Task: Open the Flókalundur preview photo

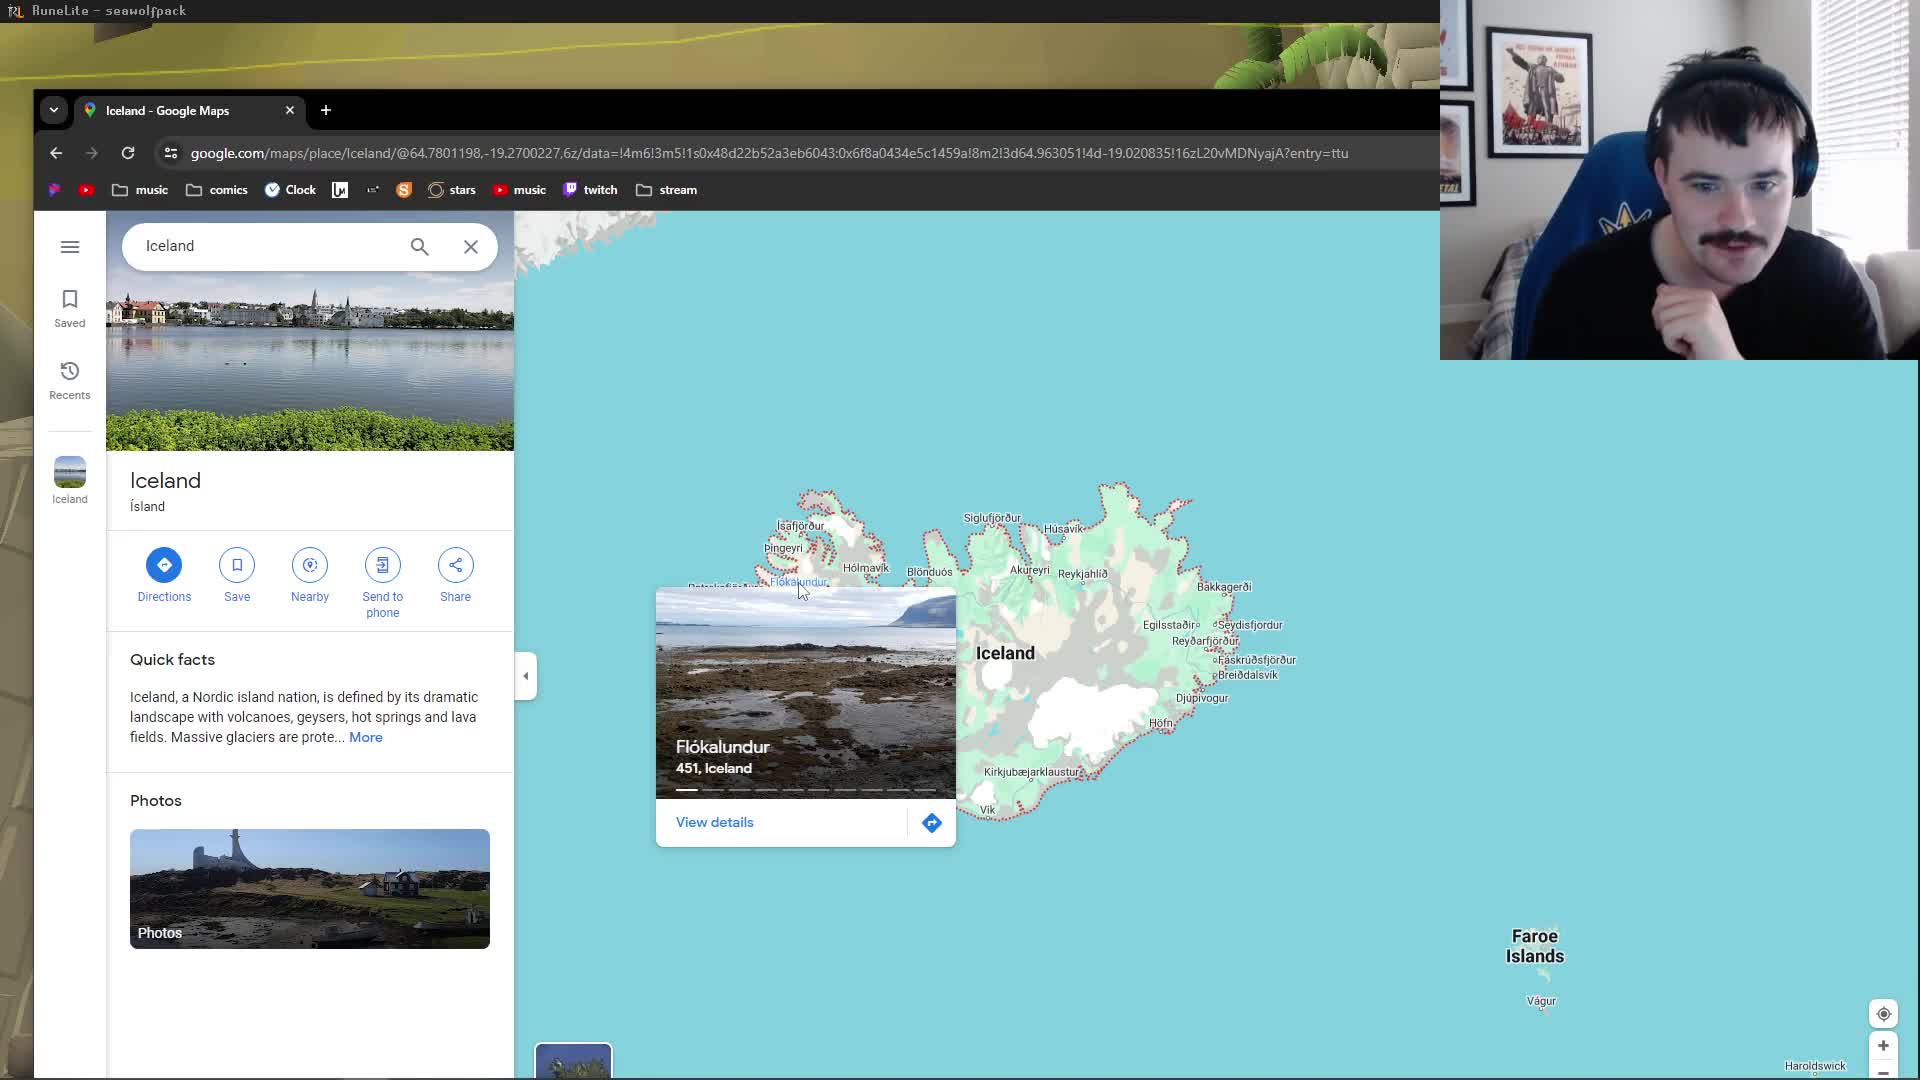Action: click(806, 692)
